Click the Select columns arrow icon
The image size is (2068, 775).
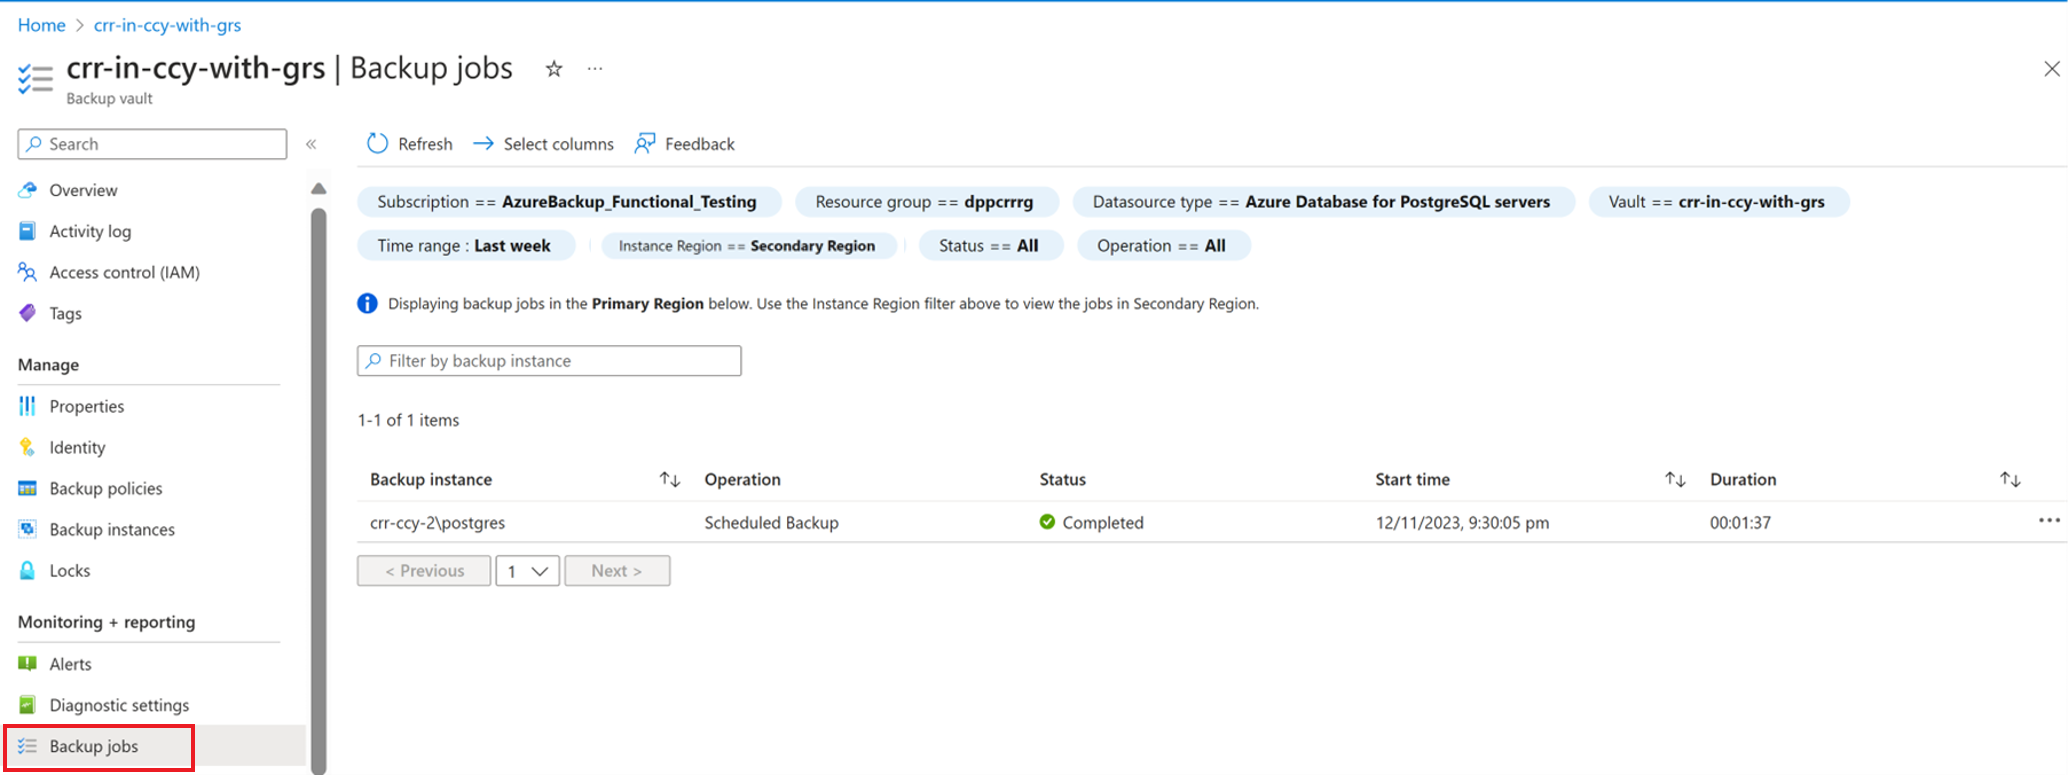tap(483, 144)
